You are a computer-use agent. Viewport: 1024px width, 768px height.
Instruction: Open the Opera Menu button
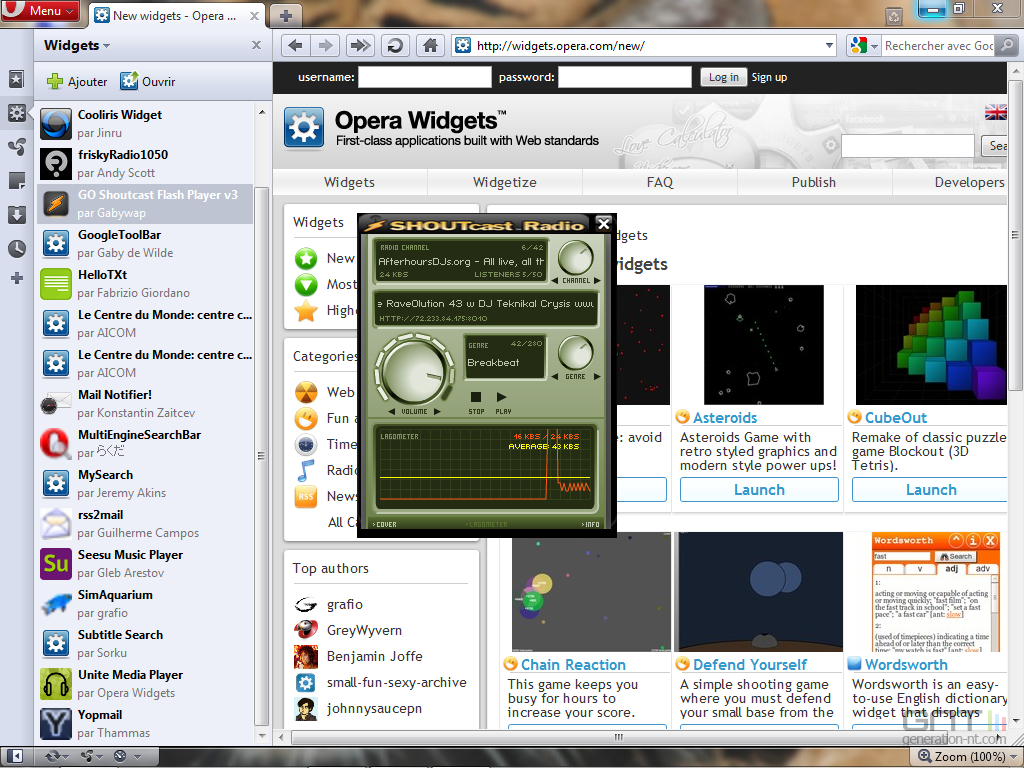tap(40, 10)
